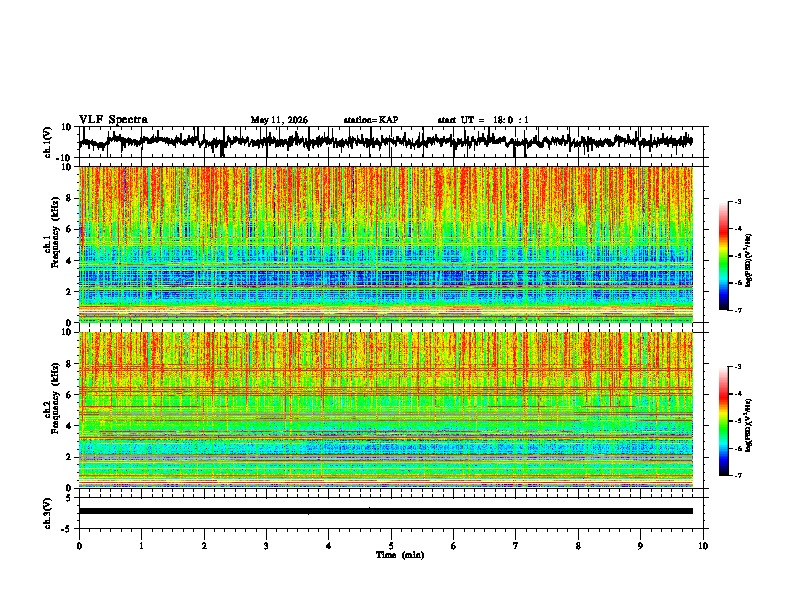Click the solid black ch.3 signal bar
This screenshot has width=792, height=612.
coord(385,511)
